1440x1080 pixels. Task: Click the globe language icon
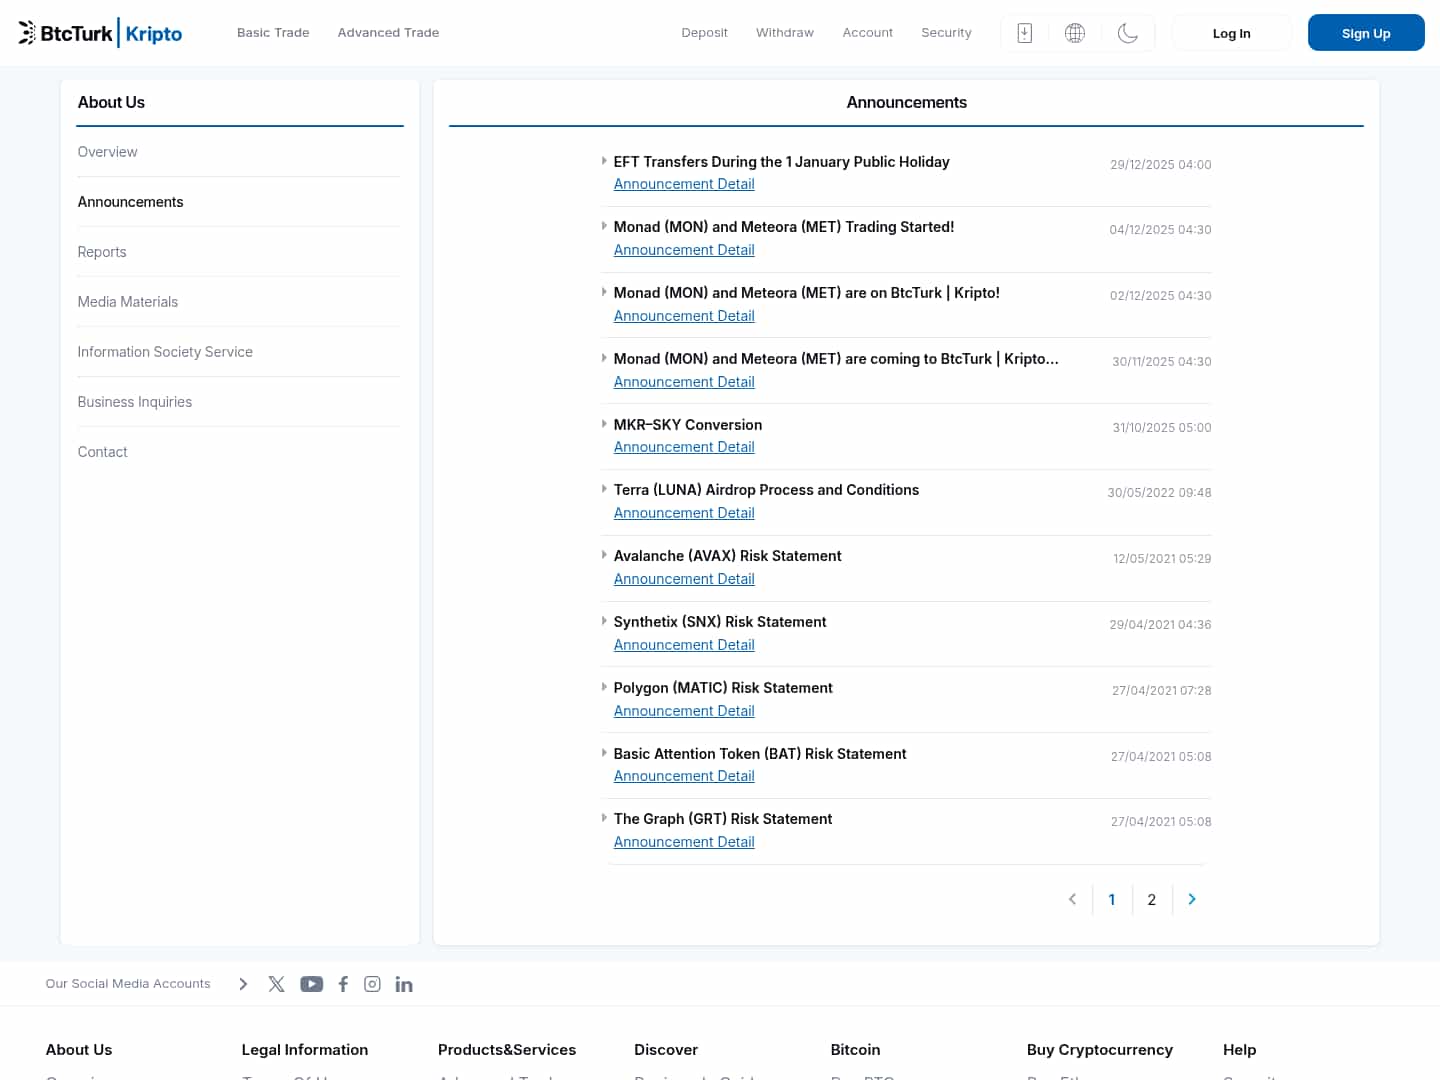click(1075, 33)
